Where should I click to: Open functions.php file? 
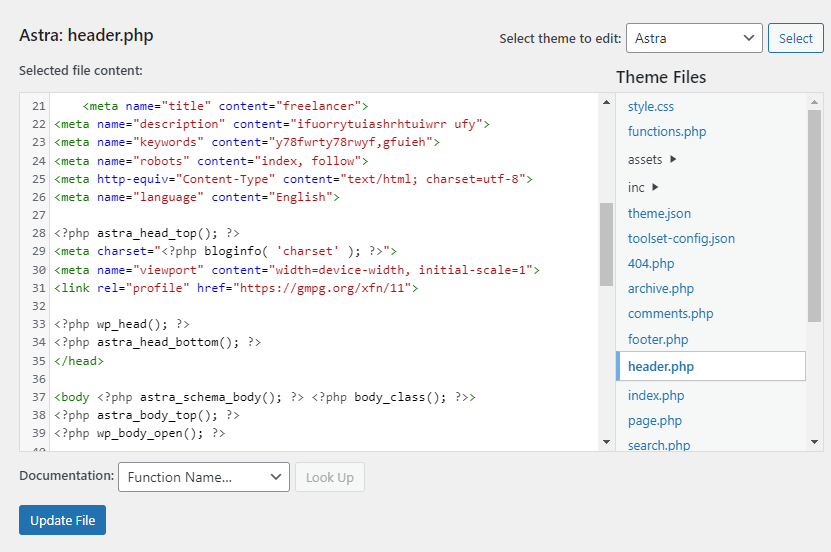[667, 131]
